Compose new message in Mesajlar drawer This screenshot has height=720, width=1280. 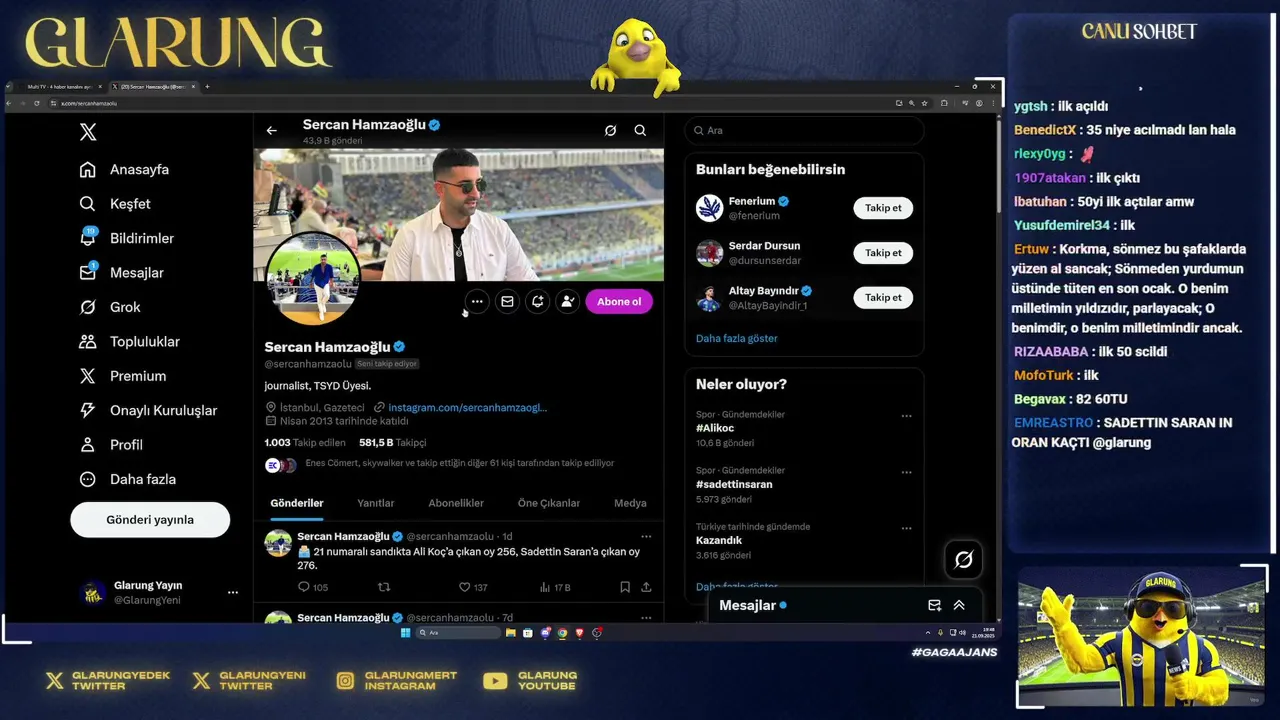tap(934, 605)
